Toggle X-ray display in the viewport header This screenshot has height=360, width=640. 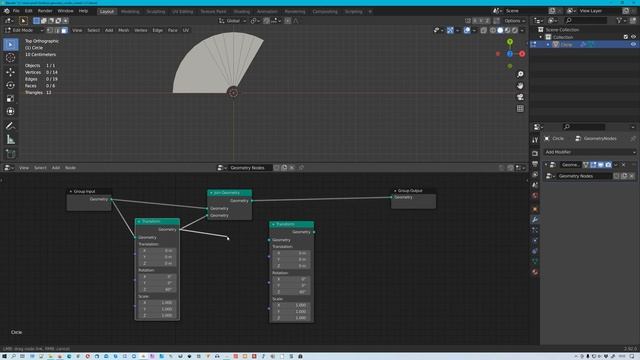[x=484, y=30]
